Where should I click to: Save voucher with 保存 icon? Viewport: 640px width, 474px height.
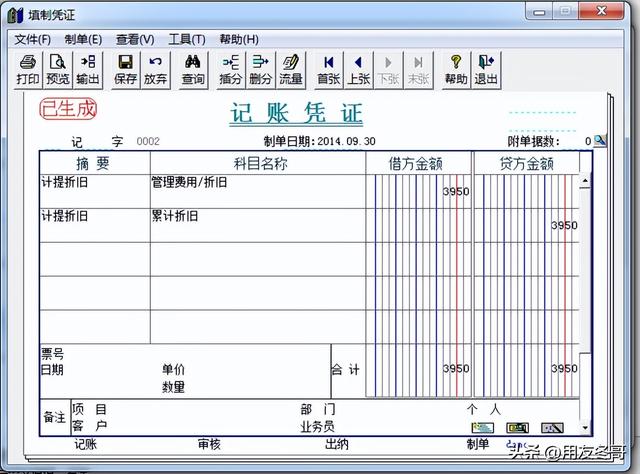point(125,70)
